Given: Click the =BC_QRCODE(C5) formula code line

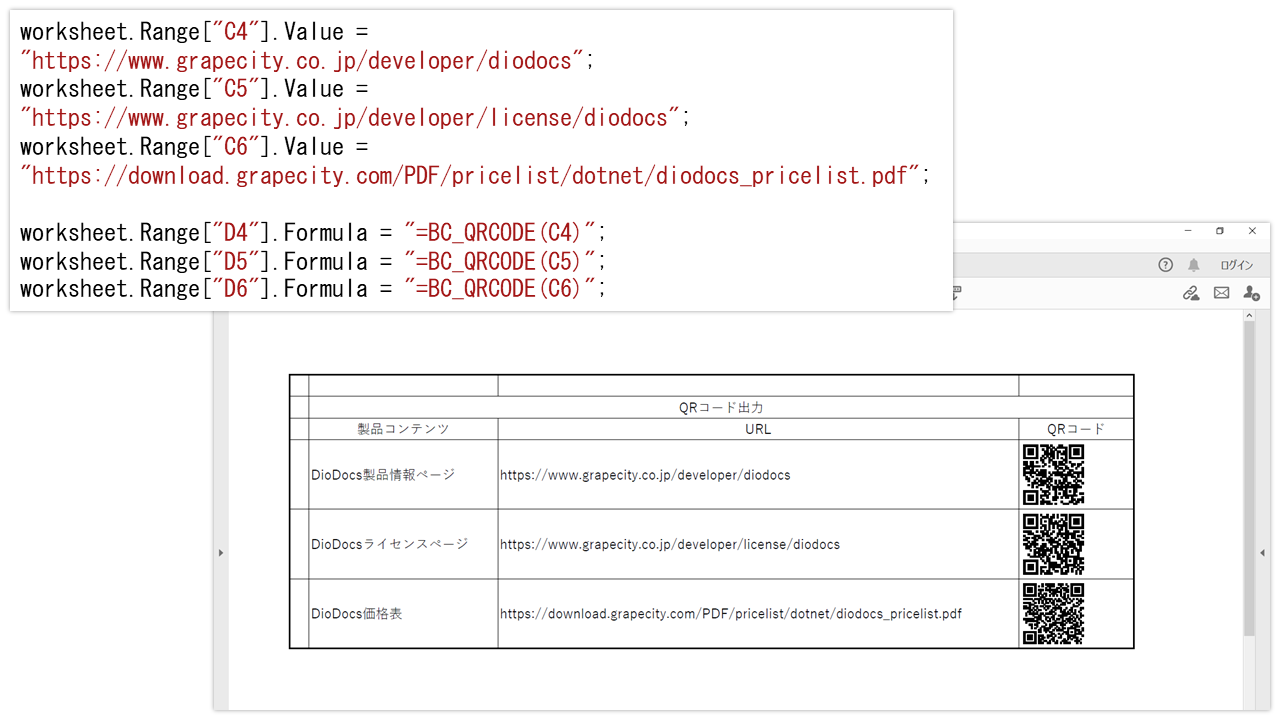Looking at the screenshot, I should (x=313, y=262).
